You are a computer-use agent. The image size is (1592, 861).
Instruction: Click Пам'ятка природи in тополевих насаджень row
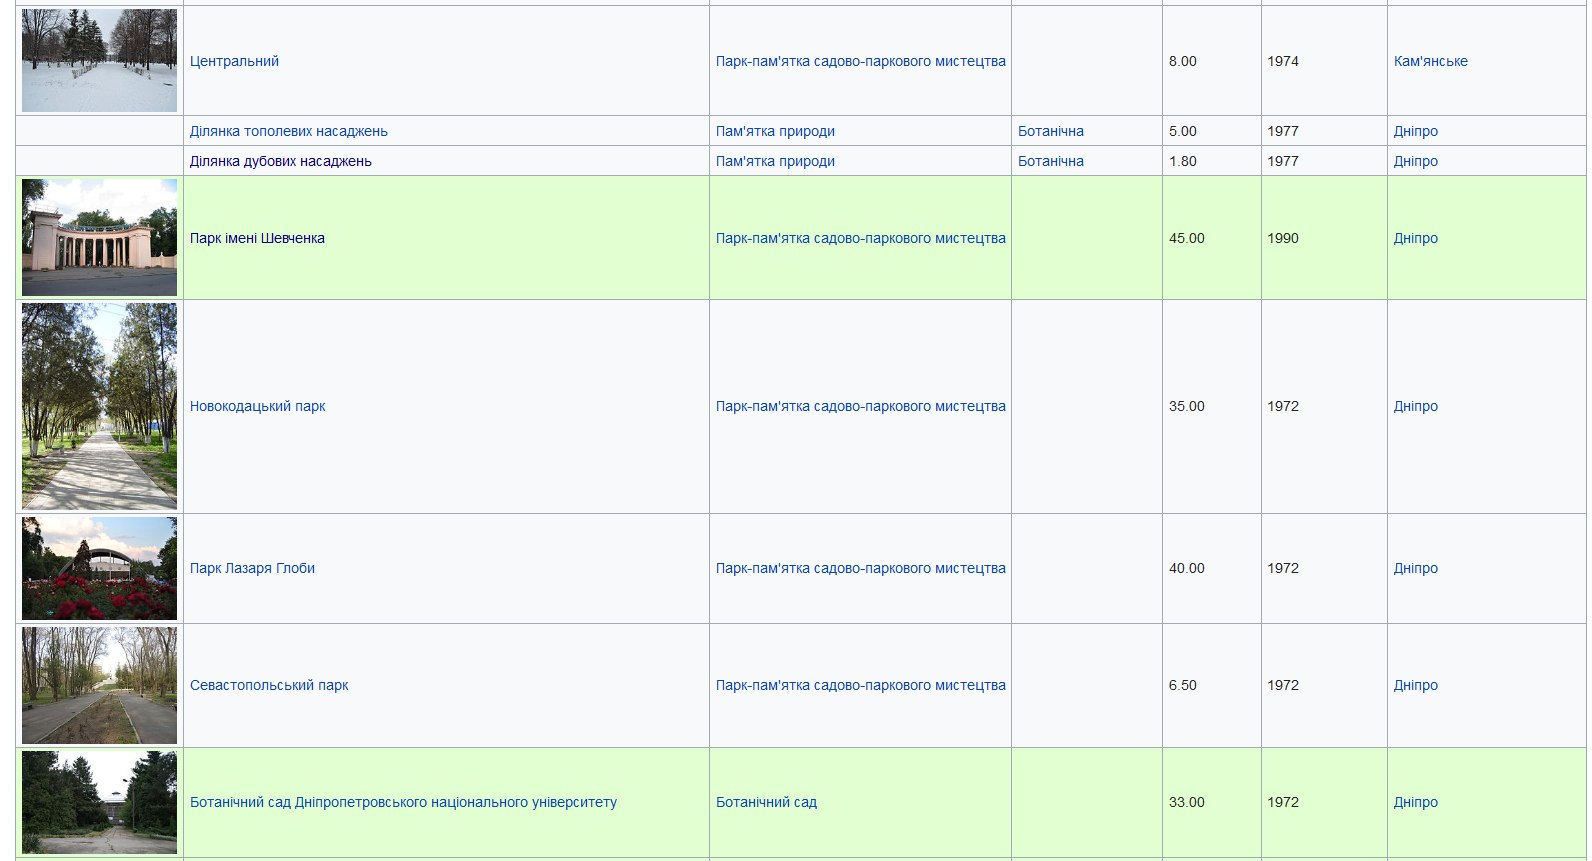click(x=775, y=131)
